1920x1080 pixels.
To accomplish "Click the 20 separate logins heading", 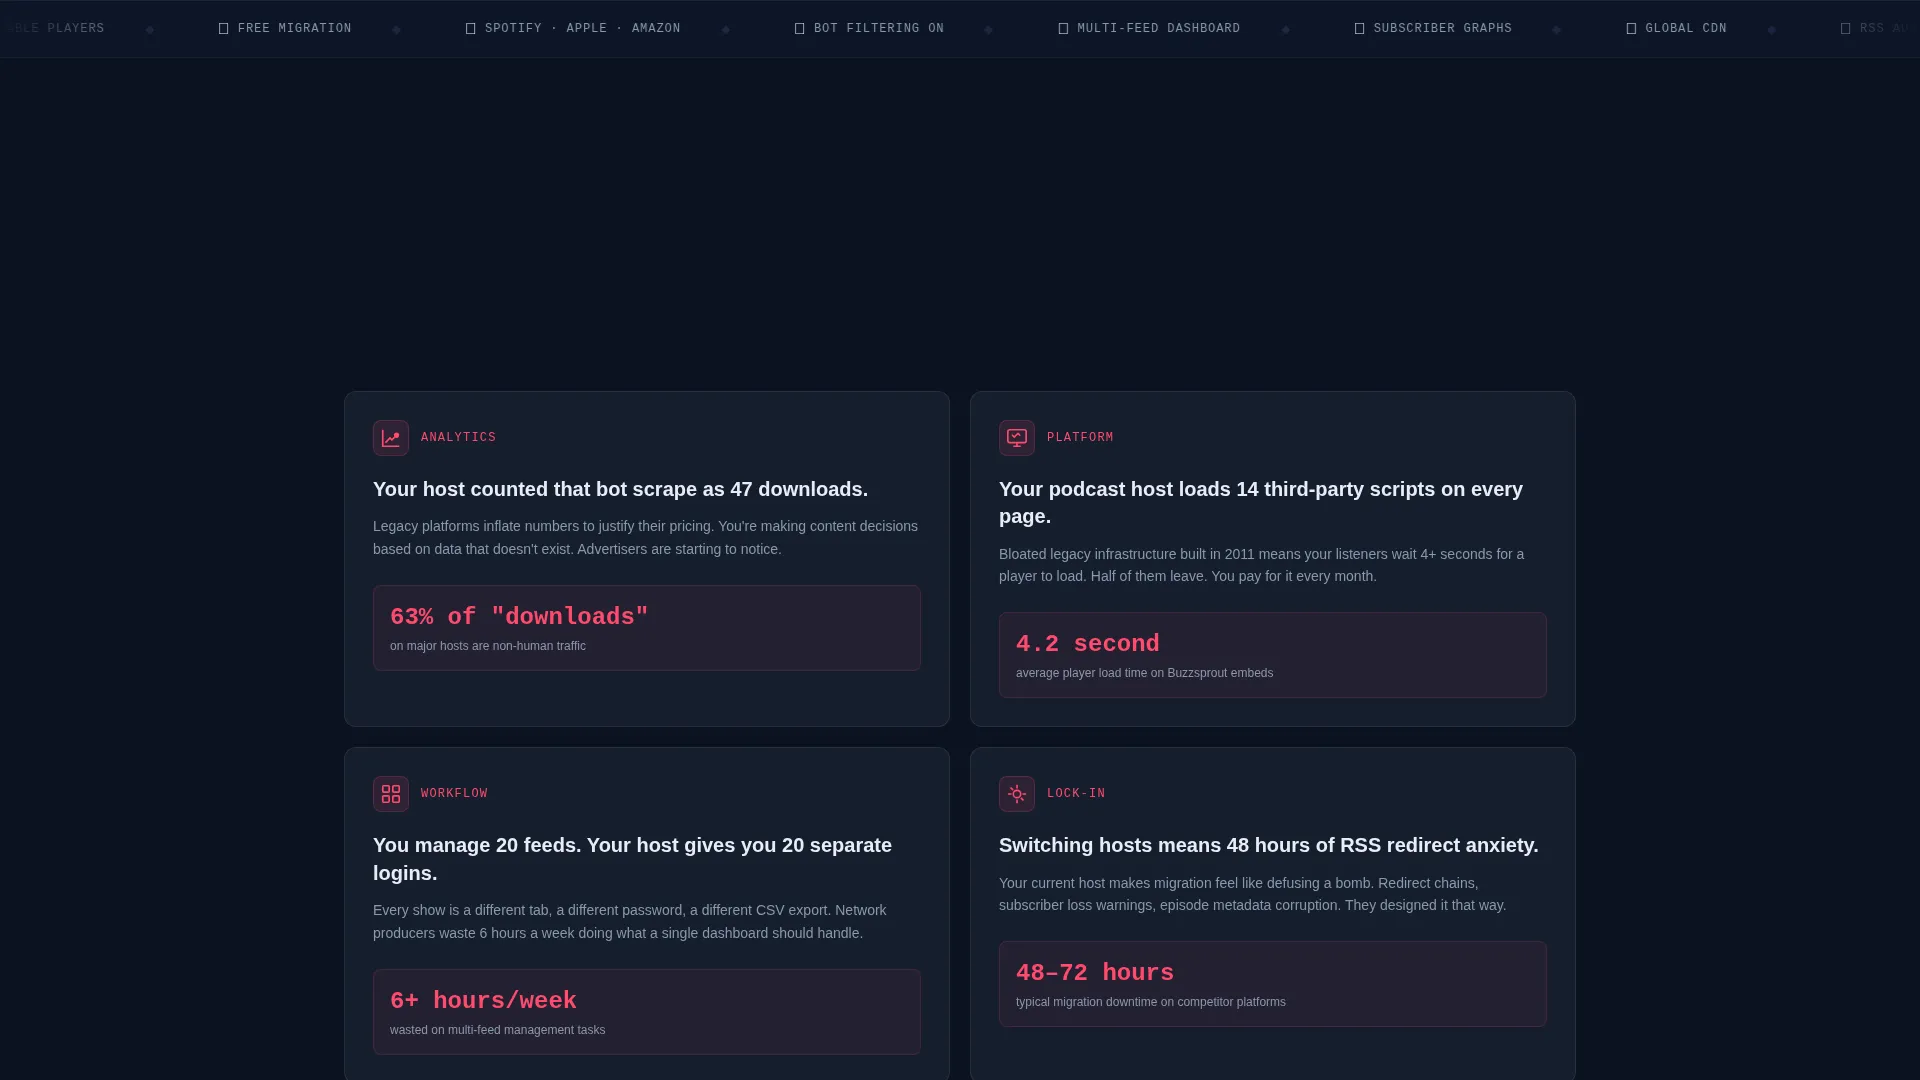I will [632, 859].
